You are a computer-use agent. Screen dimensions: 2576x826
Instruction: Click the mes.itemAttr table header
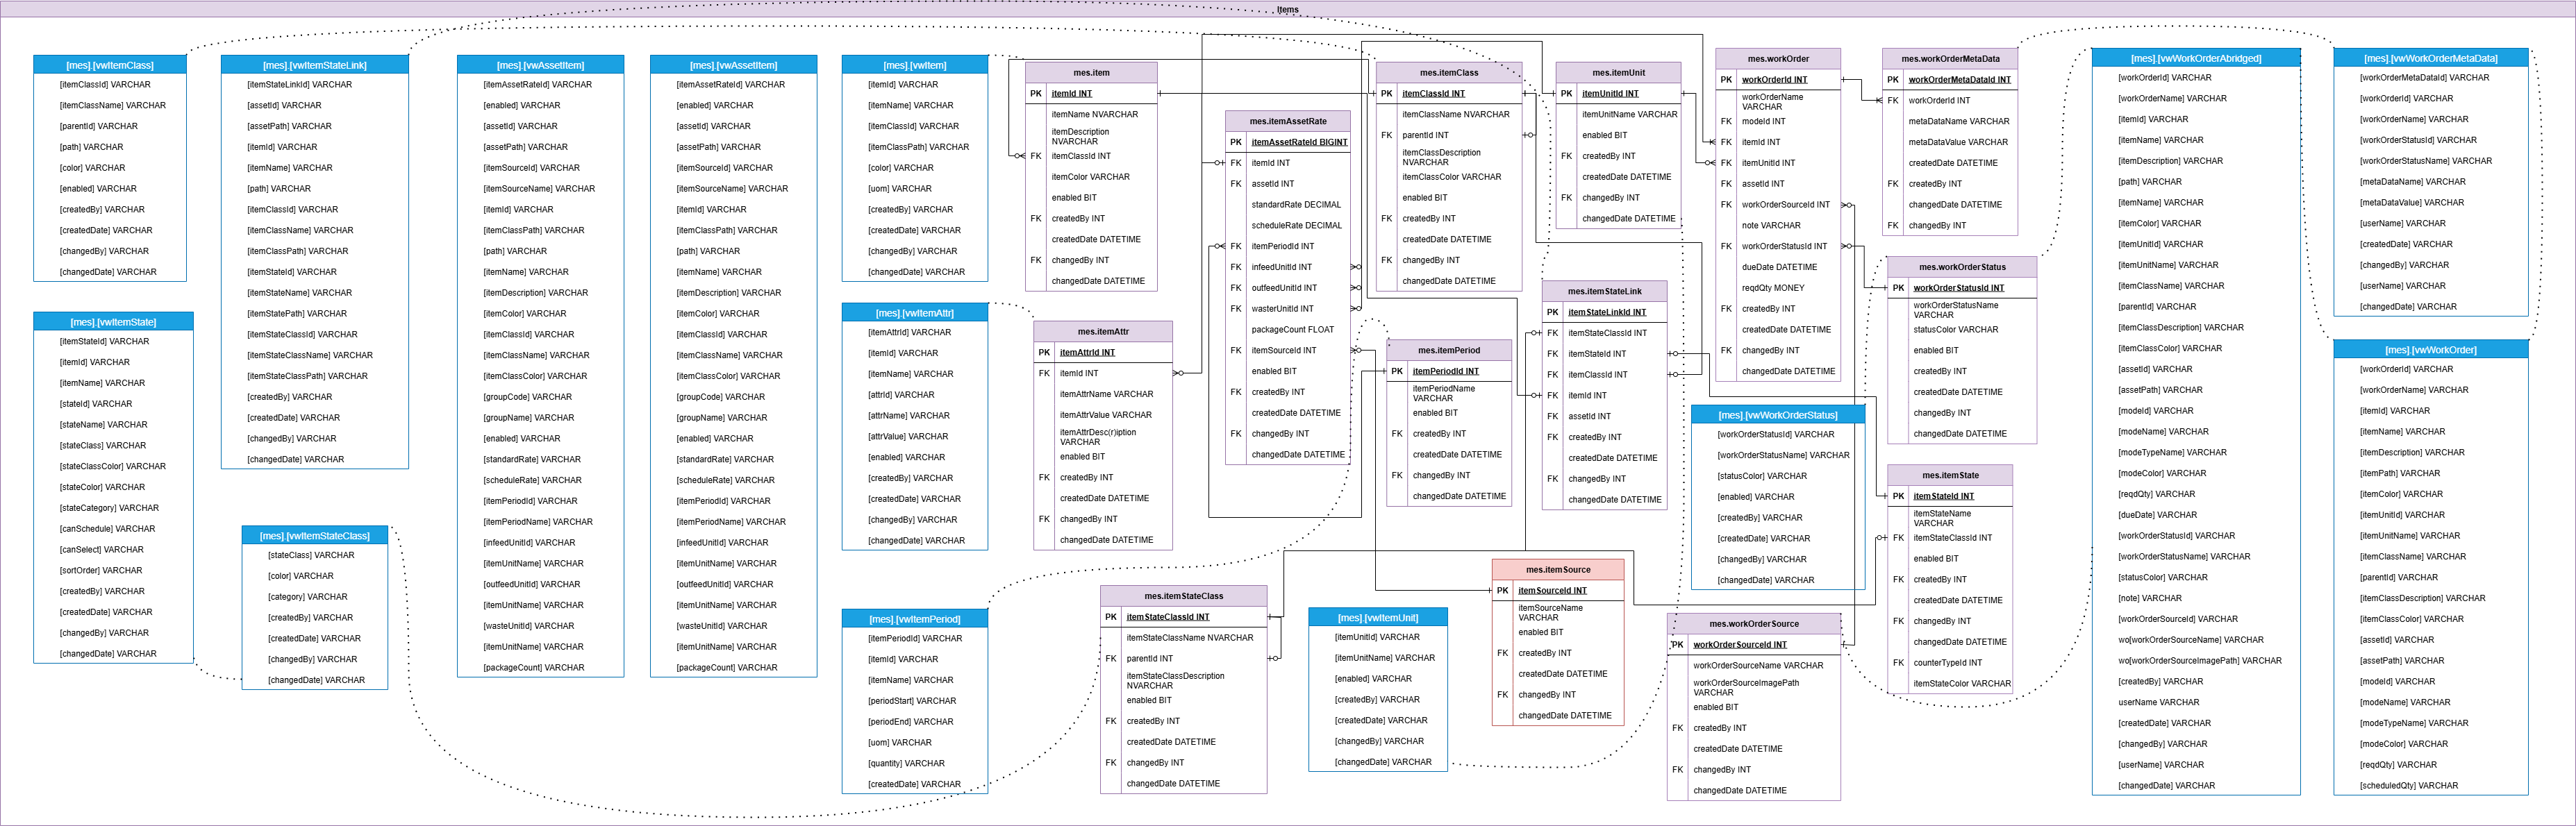tap(1103, 331)
